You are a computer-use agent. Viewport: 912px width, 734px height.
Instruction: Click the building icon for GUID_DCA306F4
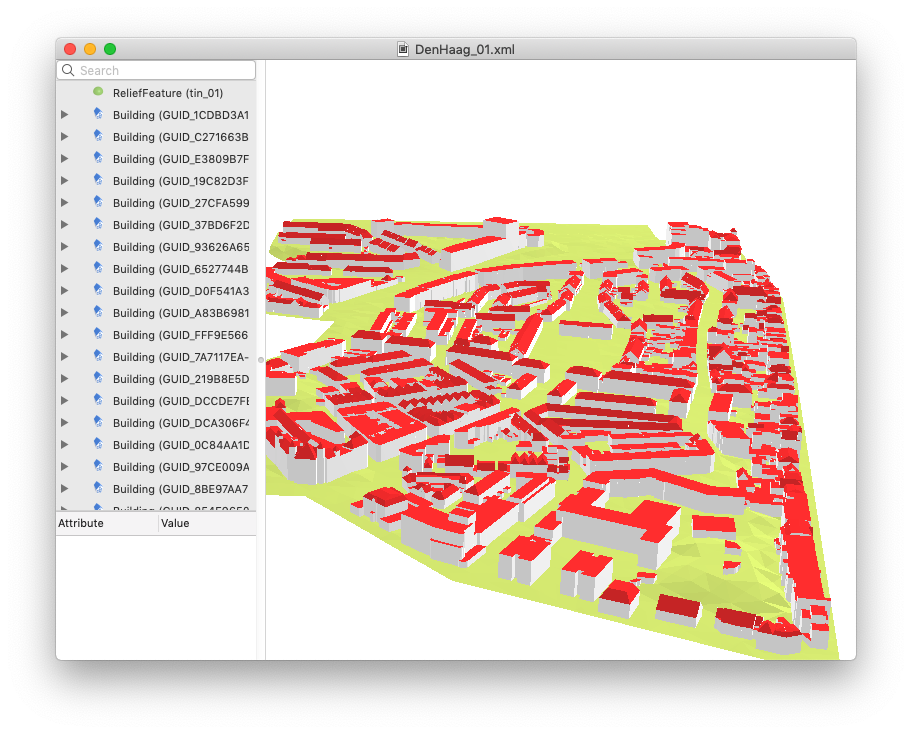pyautogui.click(x=98, y=423)
